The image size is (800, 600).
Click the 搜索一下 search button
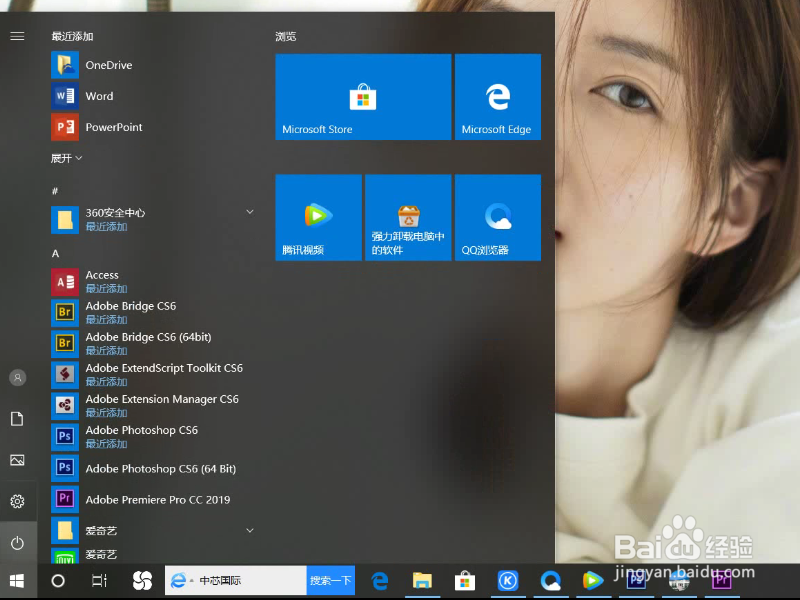pyautogui.click(x=331, y=581)
